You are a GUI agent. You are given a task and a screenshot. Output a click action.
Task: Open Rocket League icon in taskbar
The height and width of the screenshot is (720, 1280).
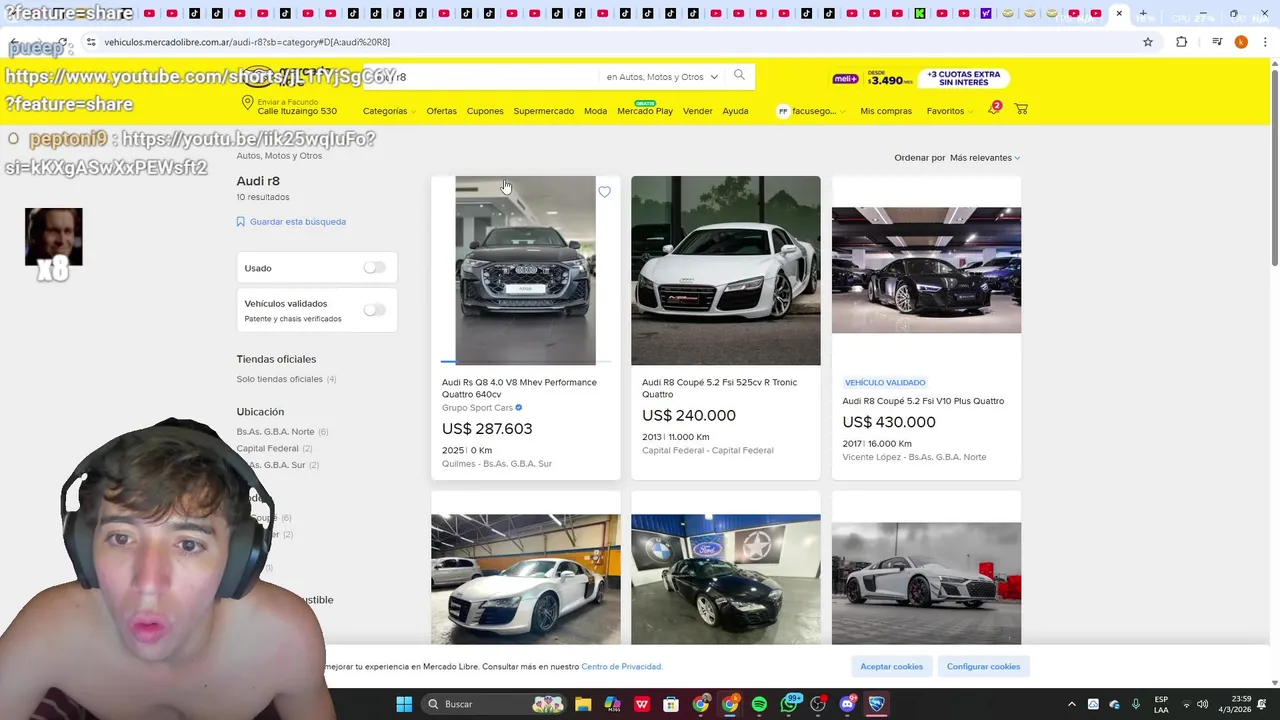pos(877,704)
